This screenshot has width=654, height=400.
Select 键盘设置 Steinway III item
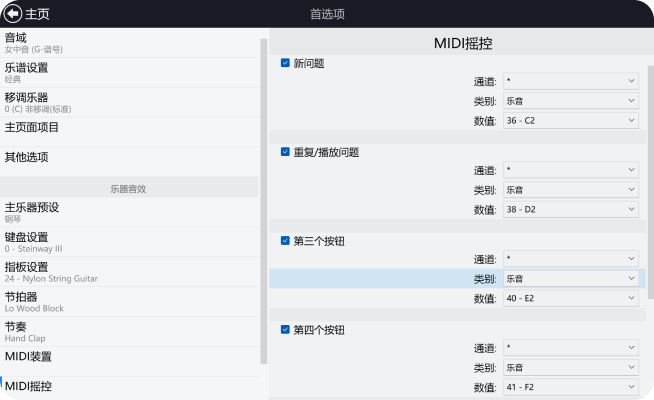[130, 242]
